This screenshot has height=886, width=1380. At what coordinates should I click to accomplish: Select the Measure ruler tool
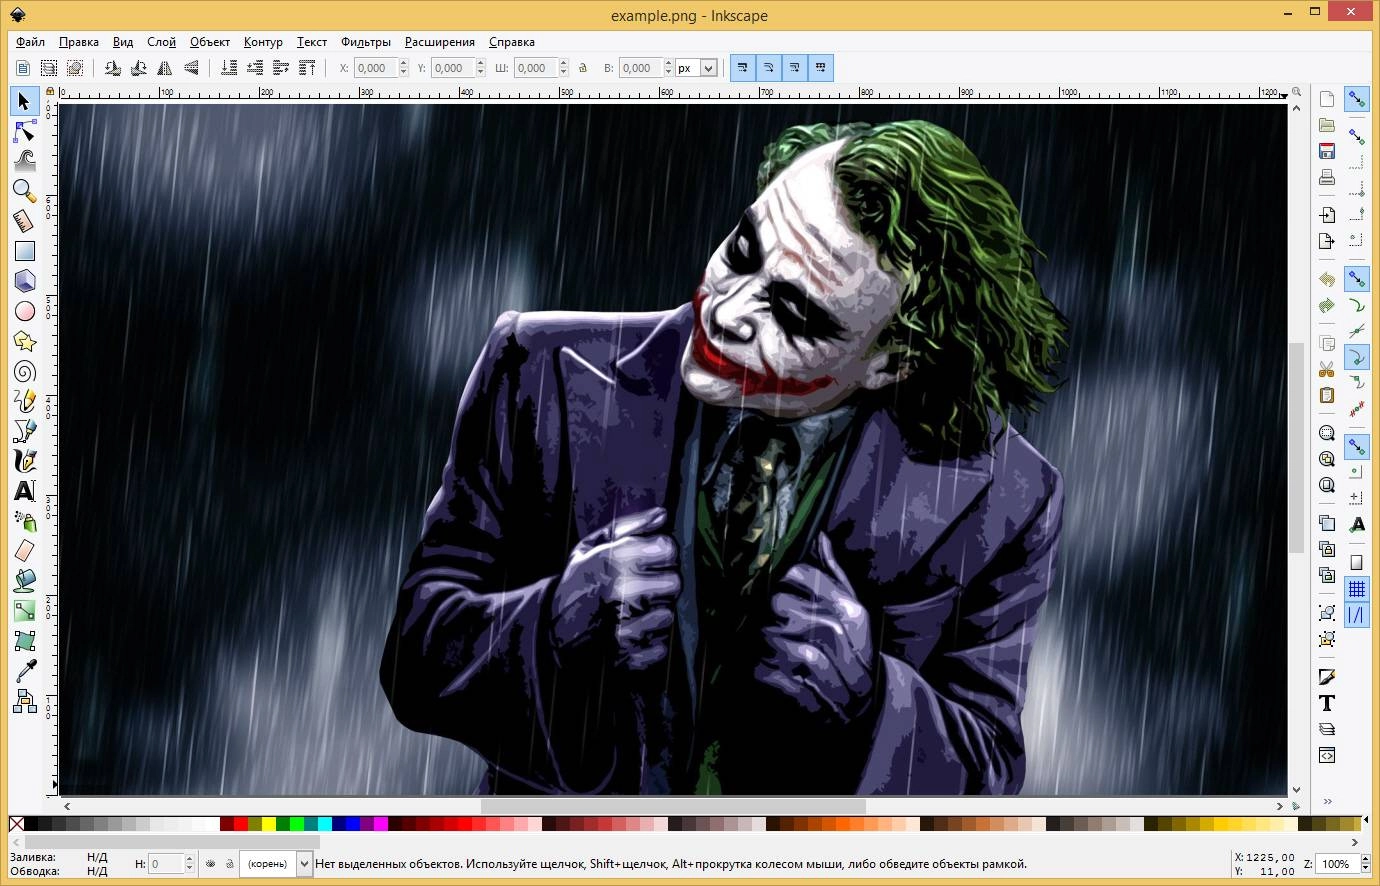pyautogui.click(x=24, y=221)
